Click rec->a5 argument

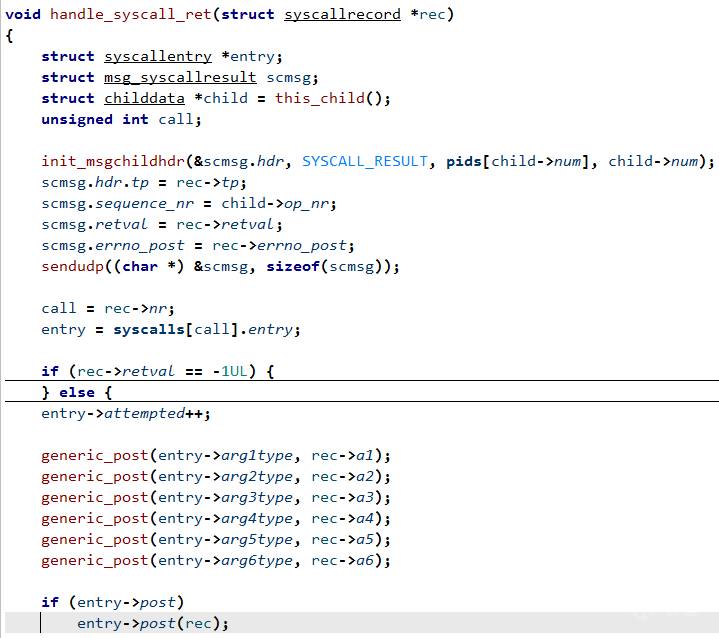pos(343,539)
